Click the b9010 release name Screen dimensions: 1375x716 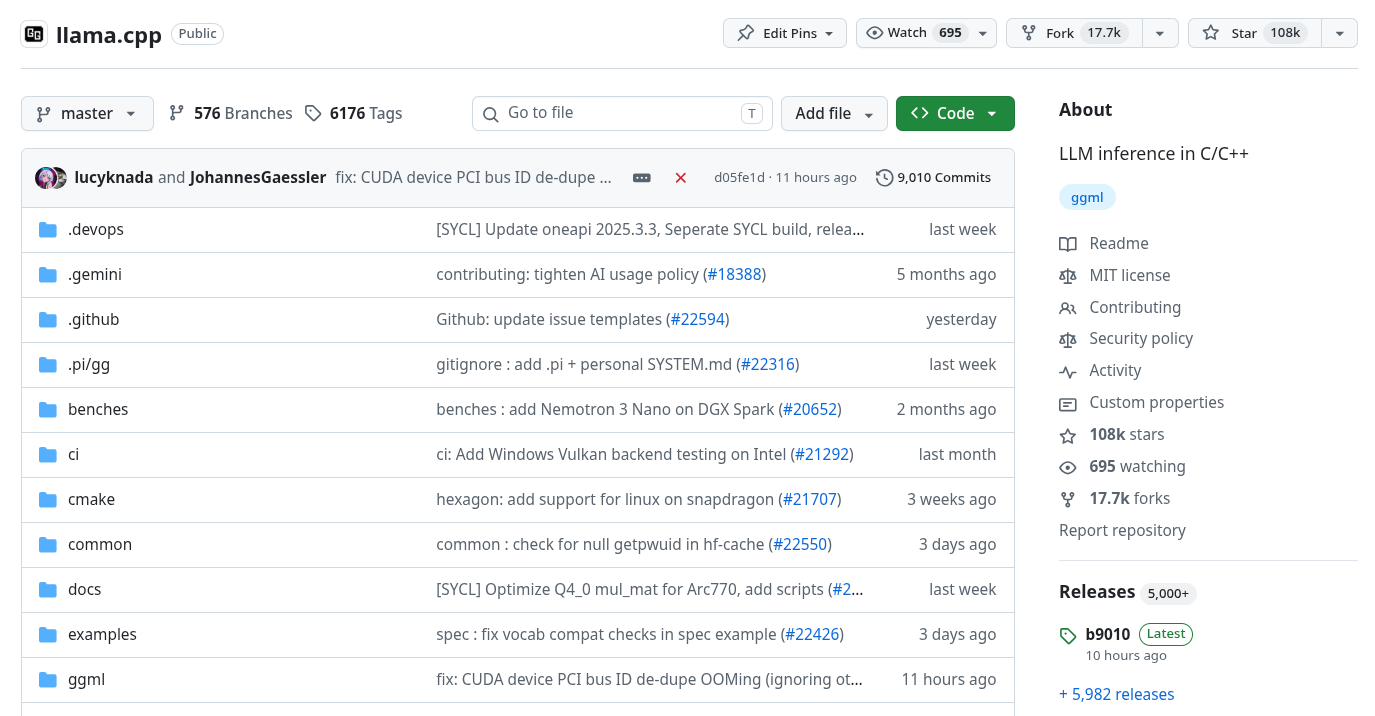point(1107,635)
